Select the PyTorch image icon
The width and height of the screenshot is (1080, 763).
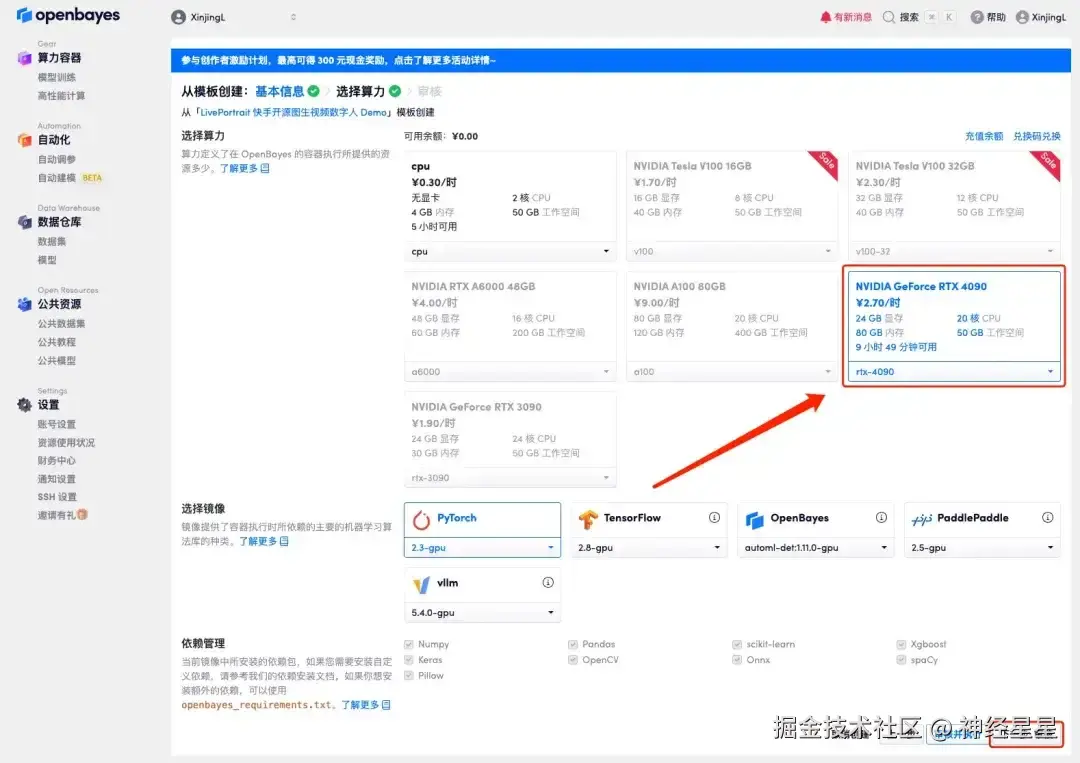pos(422,520)
